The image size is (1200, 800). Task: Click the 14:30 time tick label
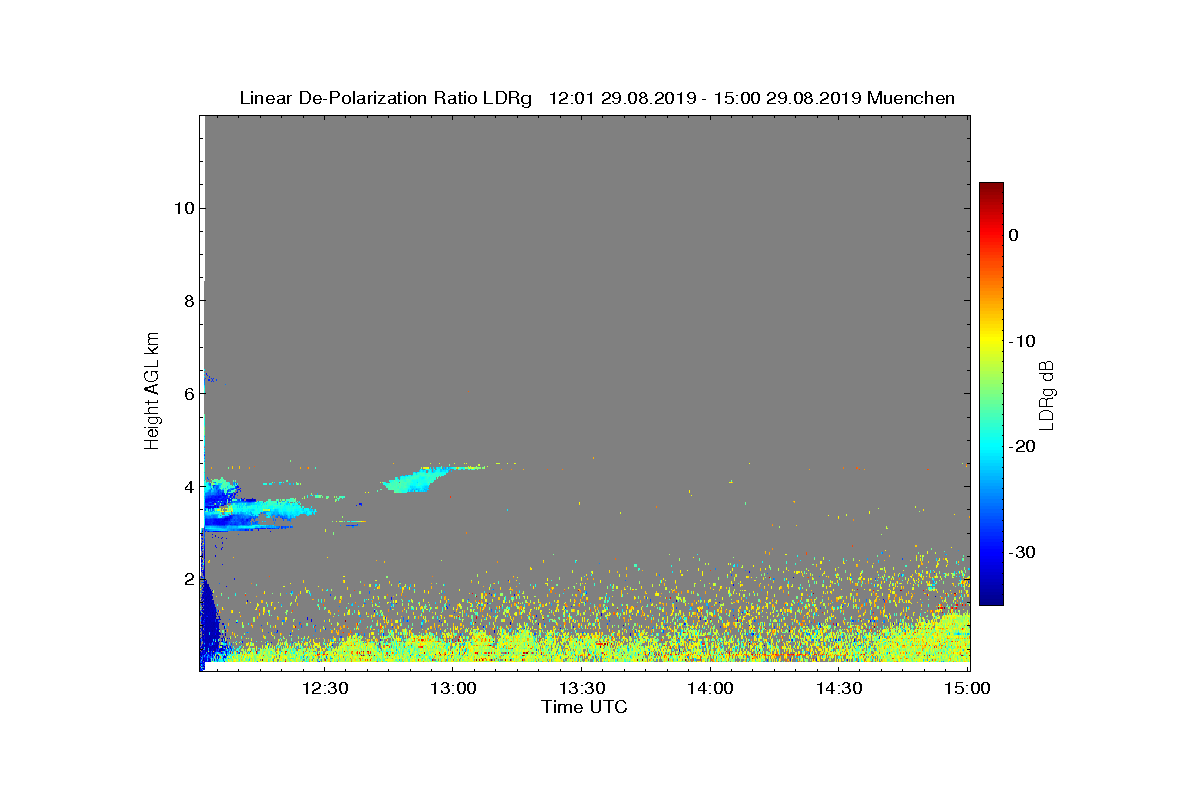839,688
